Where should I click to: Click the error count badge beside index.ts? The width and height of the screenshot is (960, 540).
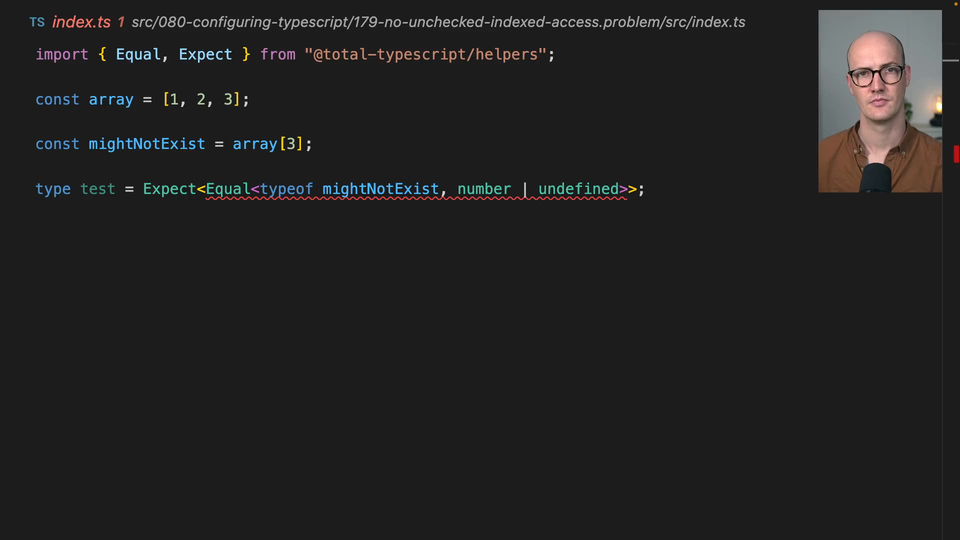121,22
